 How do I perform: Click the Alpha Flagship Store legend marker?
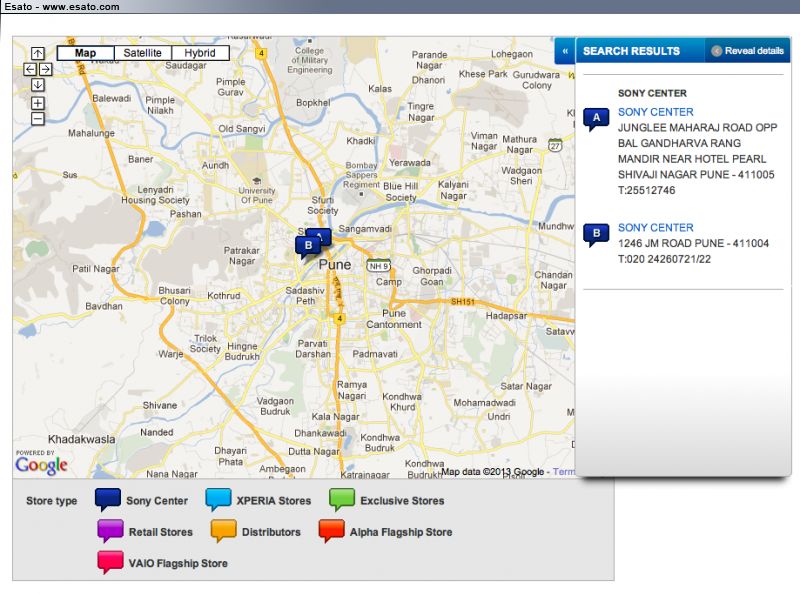coord(331,531)
